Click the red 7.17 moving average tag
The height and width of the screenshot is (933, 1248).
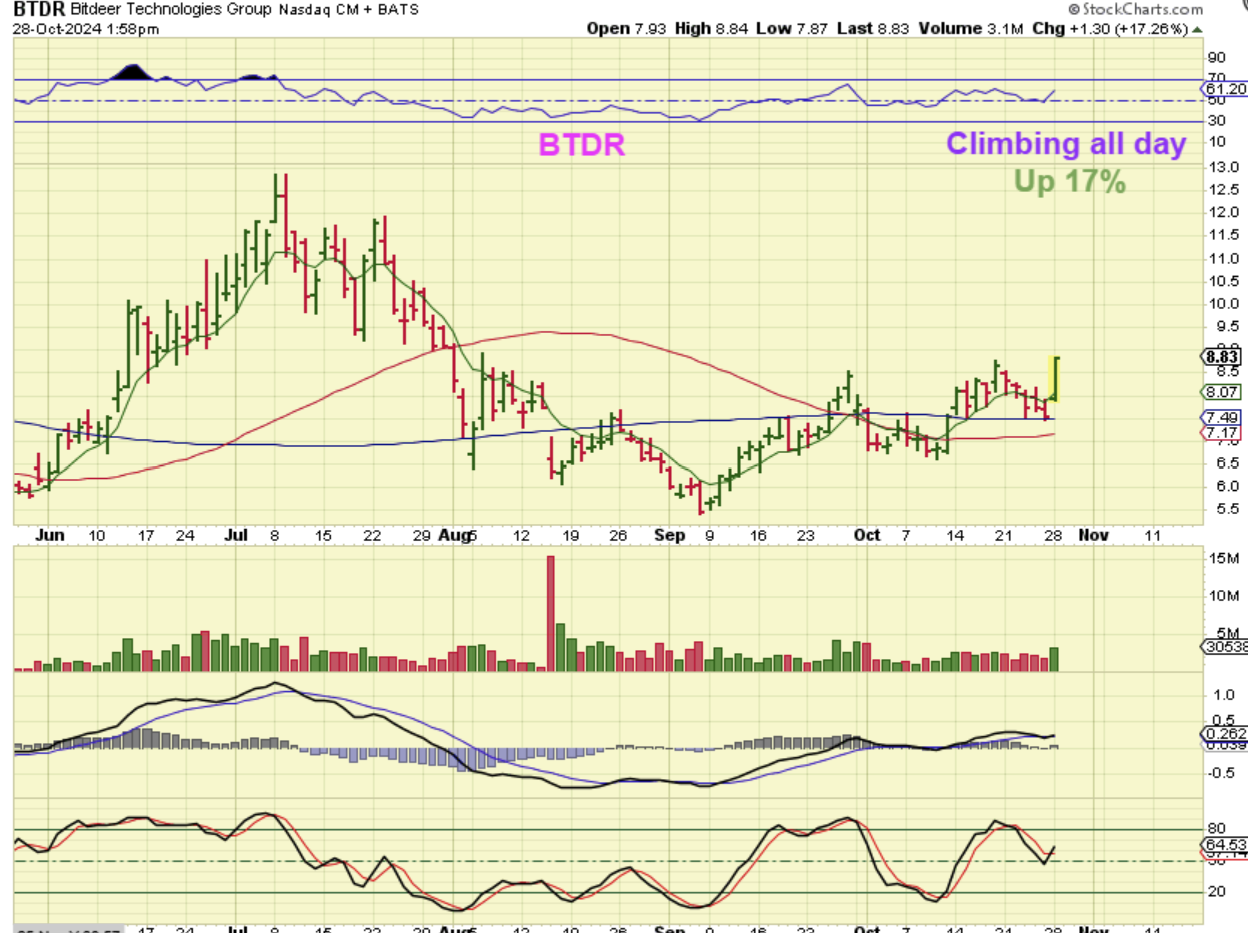1220,432
